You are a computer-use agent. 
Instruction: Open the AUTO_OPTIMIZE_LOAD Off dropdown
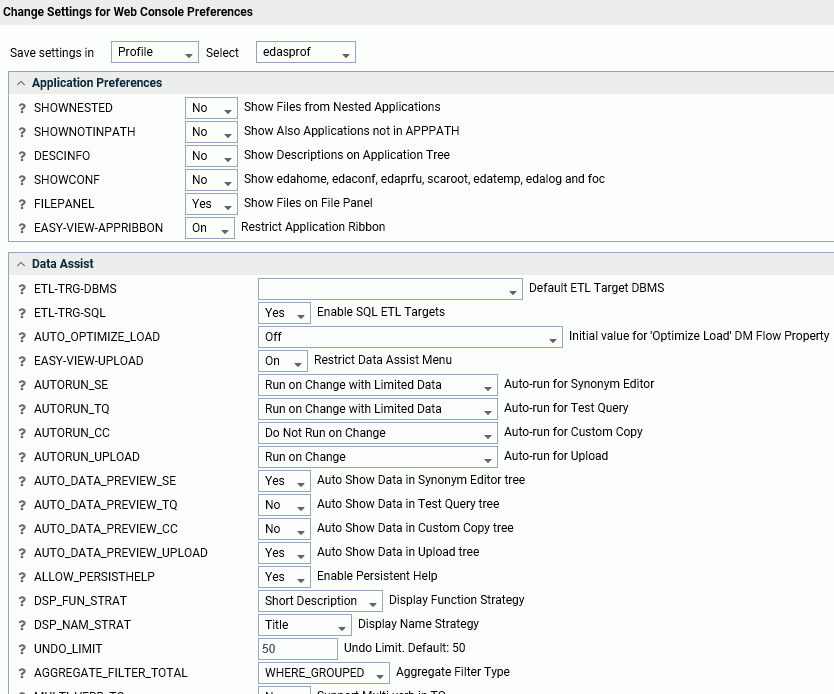click(x=410, y=337)
